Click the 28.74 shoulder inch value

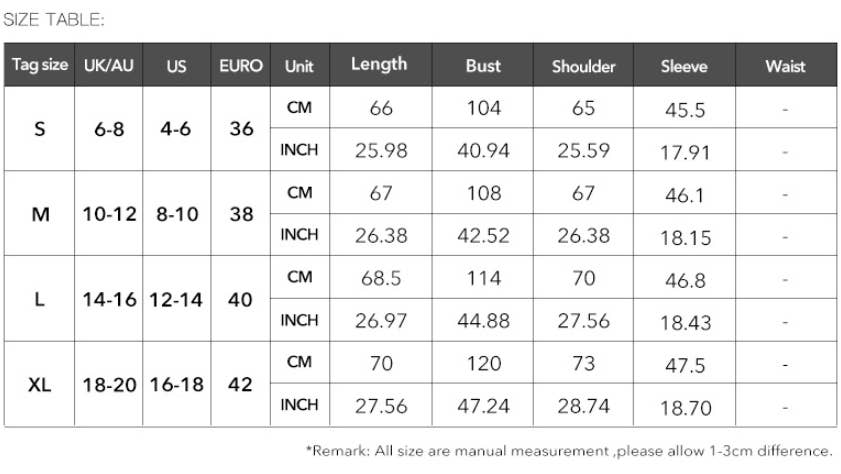click(x=583, y=406)
